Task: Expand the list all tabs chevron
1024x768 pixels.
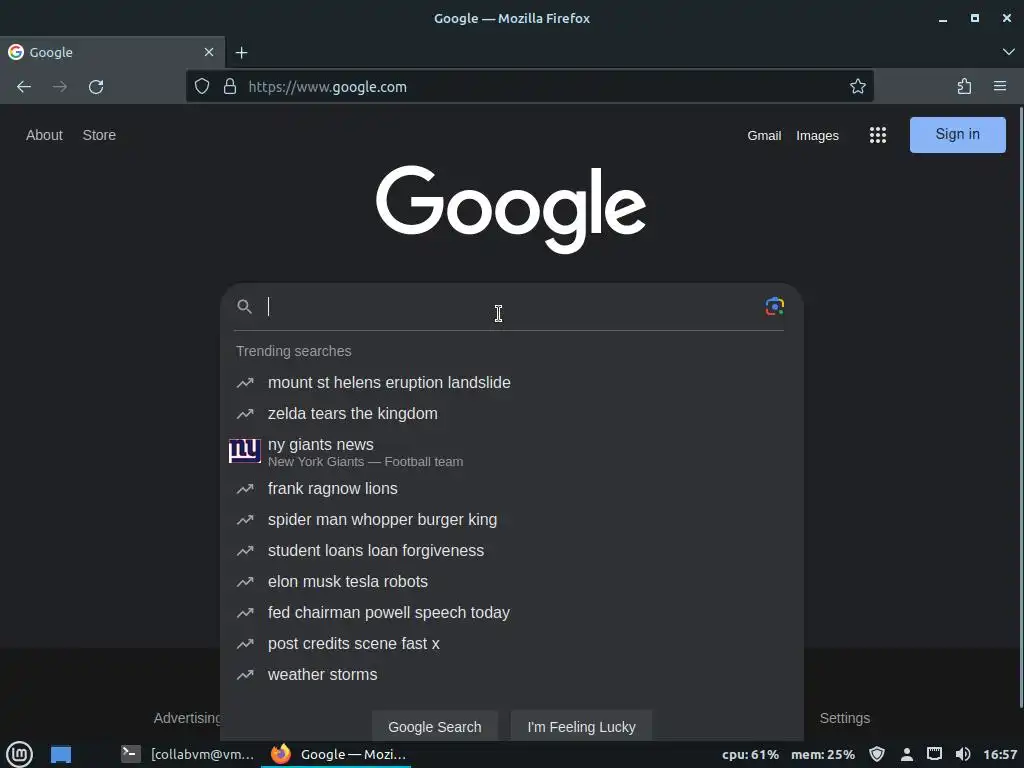Action: point(1008,52)
